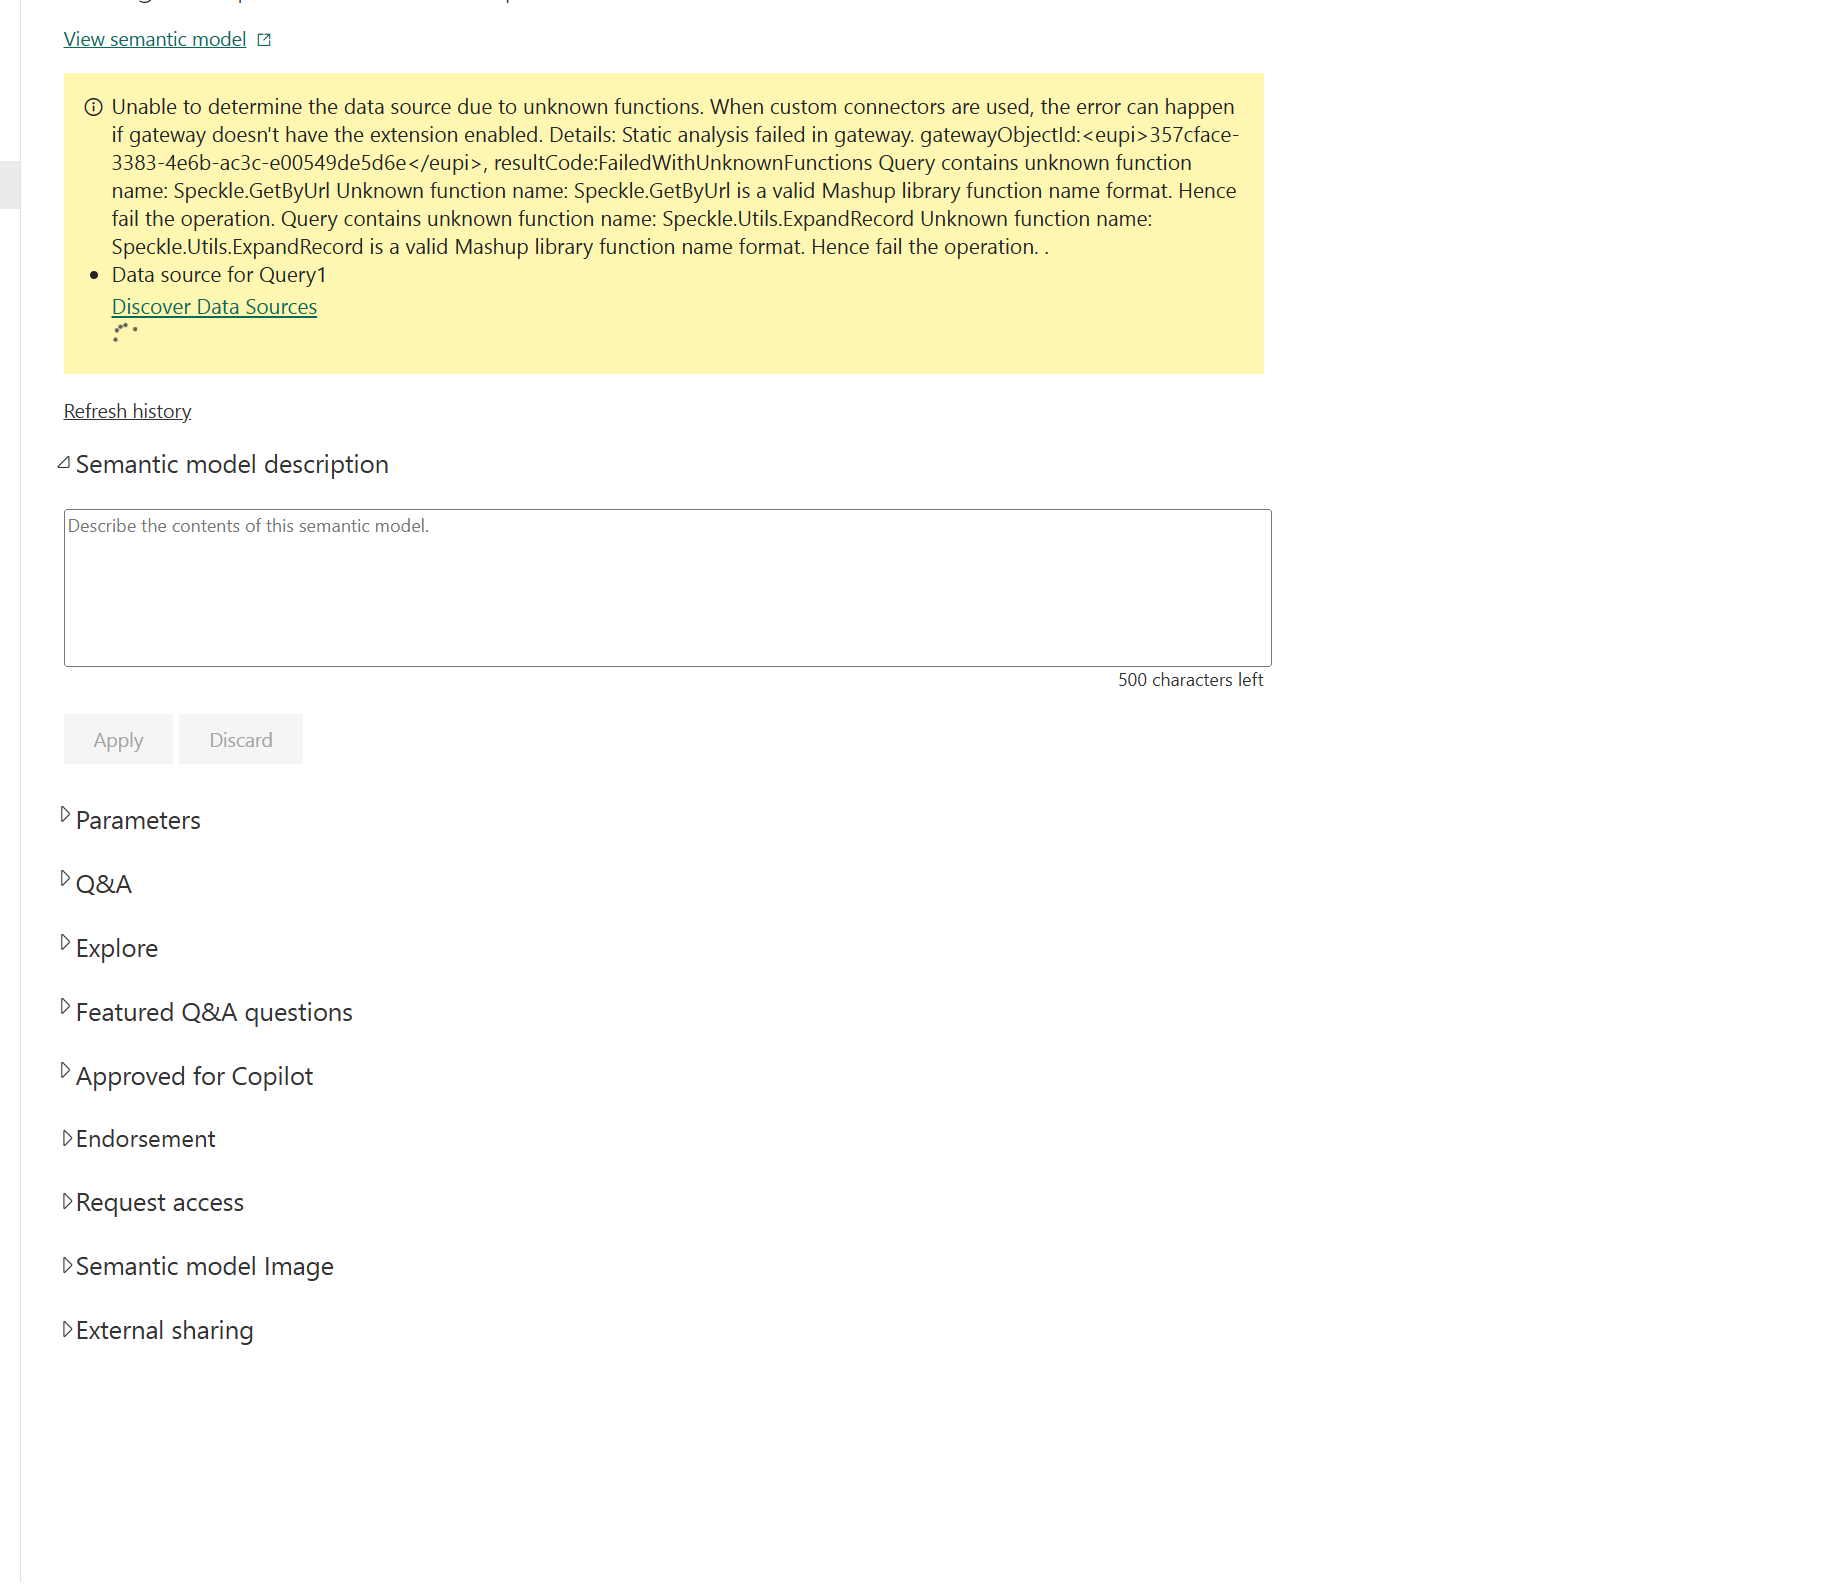Image resolution: width=1843 pixels, height=1596 pixels.
Task: Click the Data source for Query1 bullet item
Action: (x=218, y=275)
